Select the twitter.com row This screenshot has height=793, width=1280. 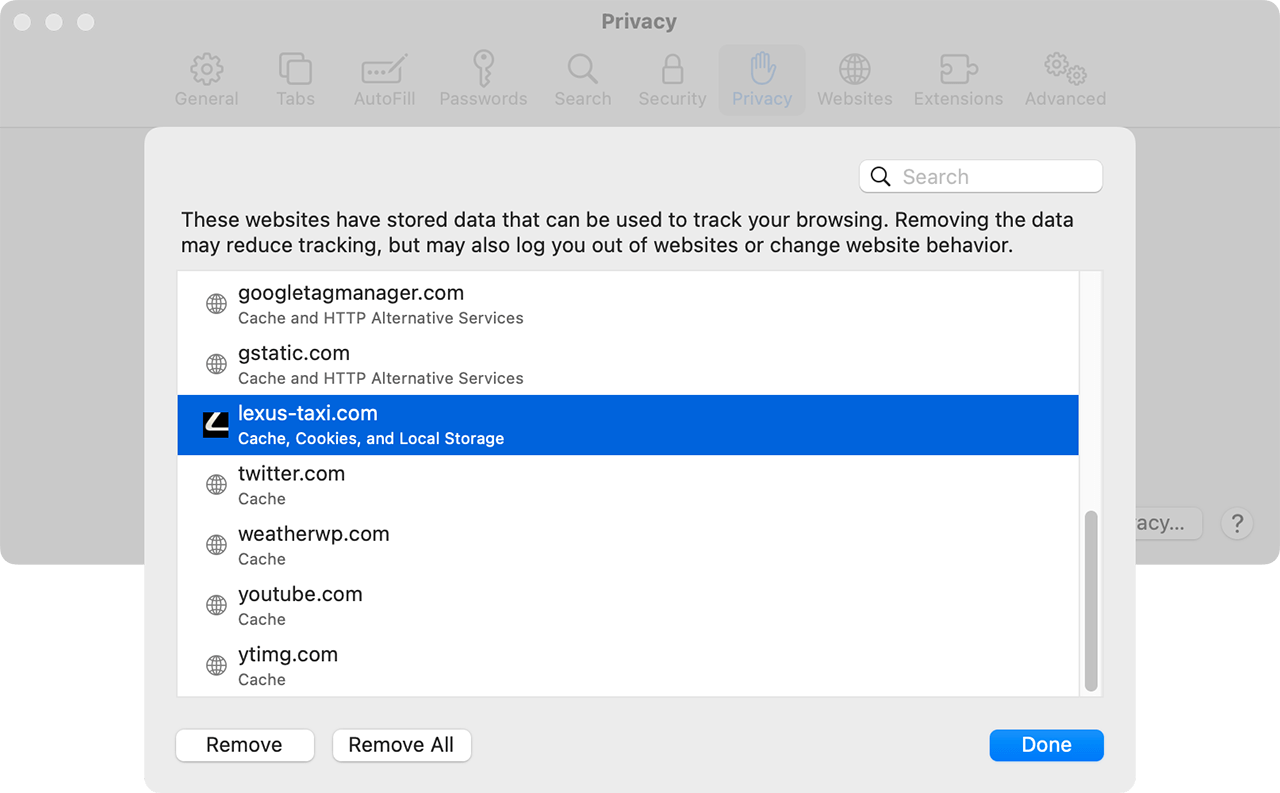point(628,485)
